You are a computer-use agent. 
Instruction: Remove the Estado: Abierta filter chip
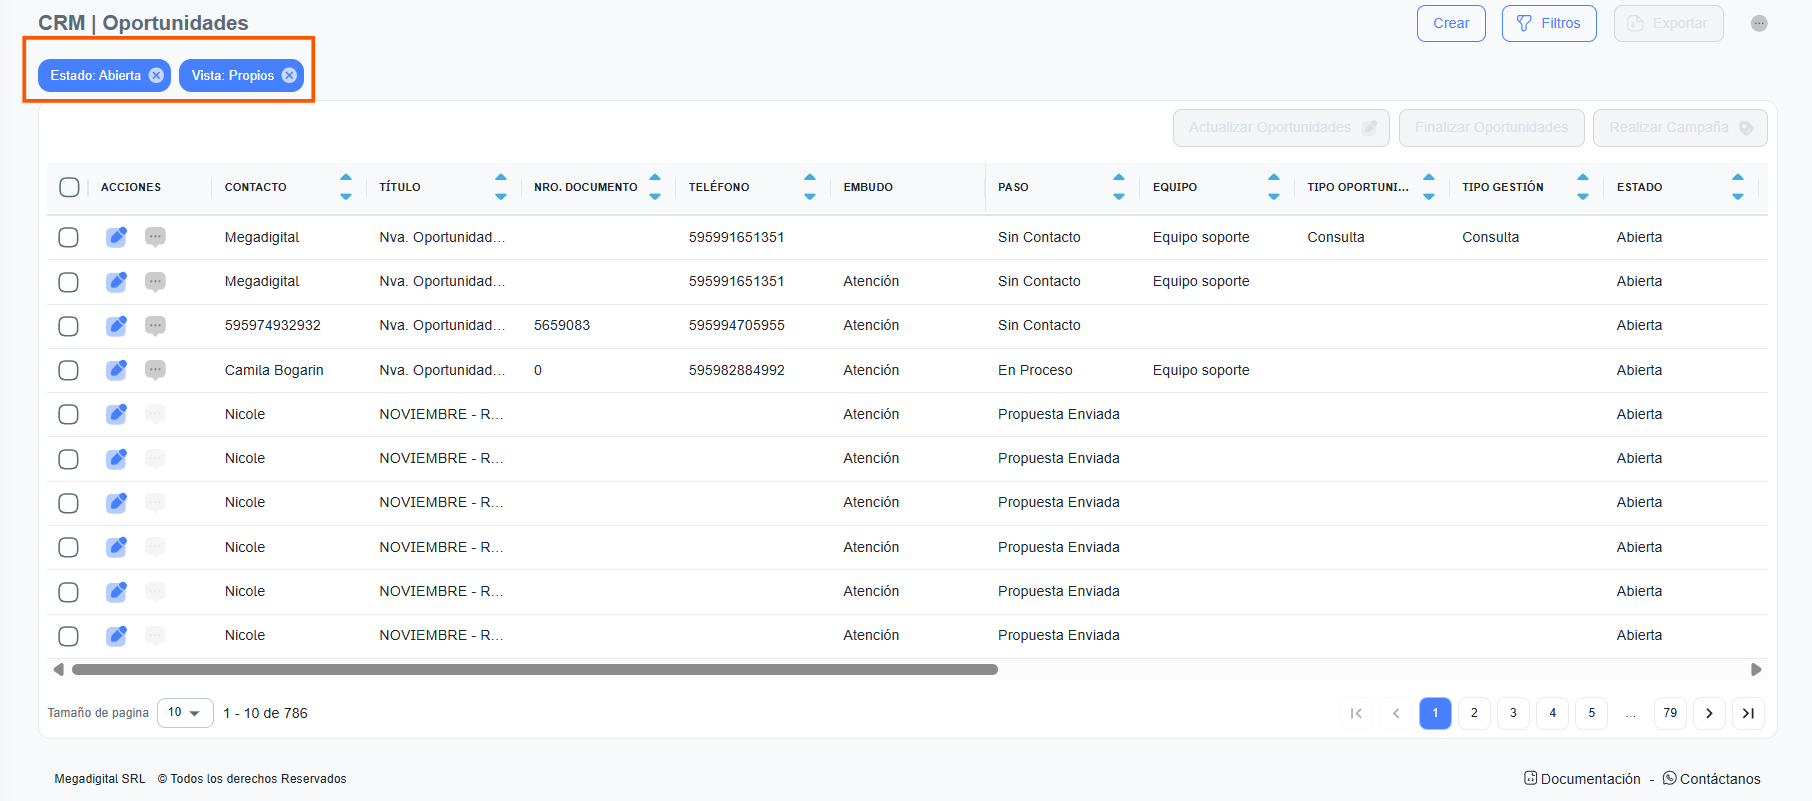156,75
